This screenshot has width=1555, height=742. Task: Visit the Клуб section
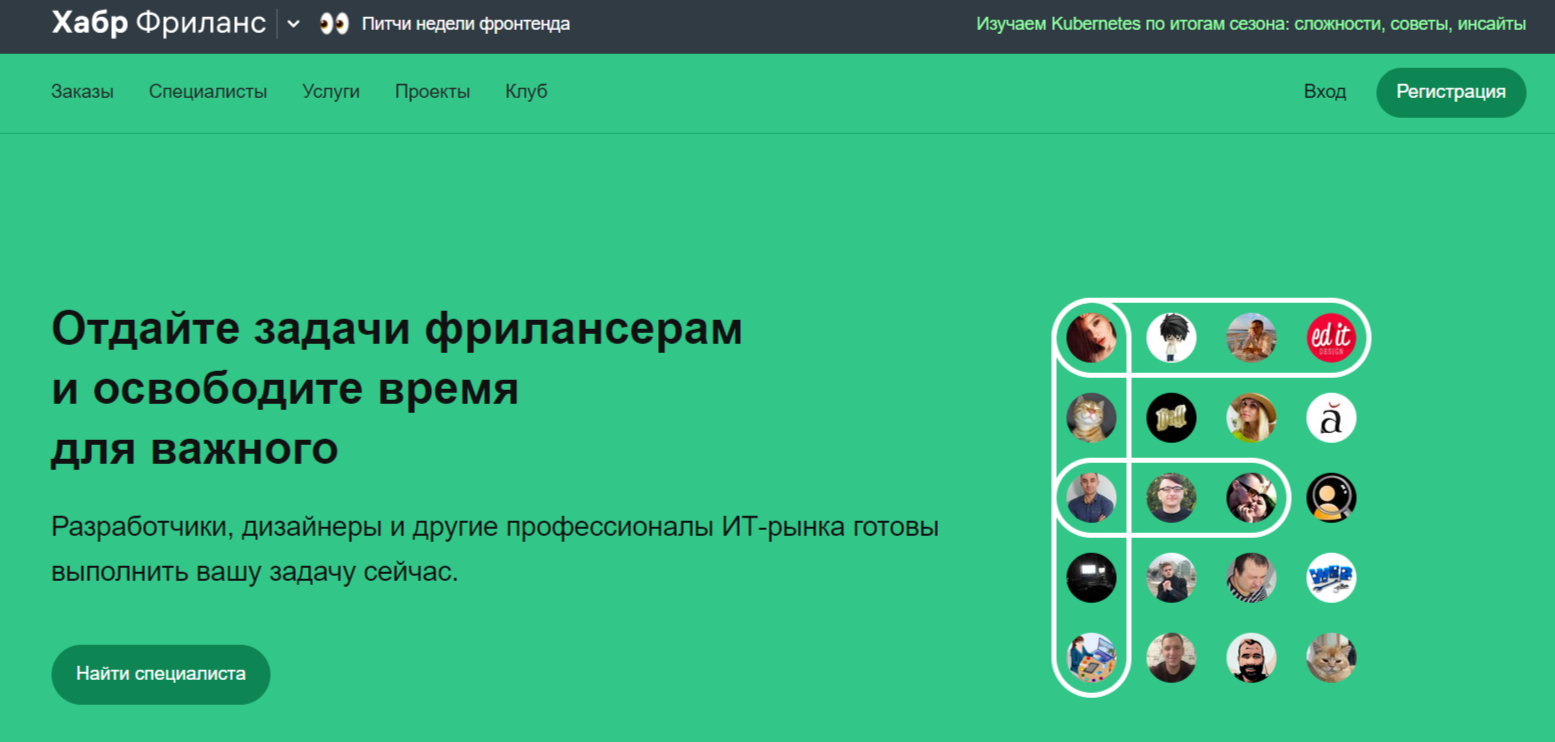[526, 91]
